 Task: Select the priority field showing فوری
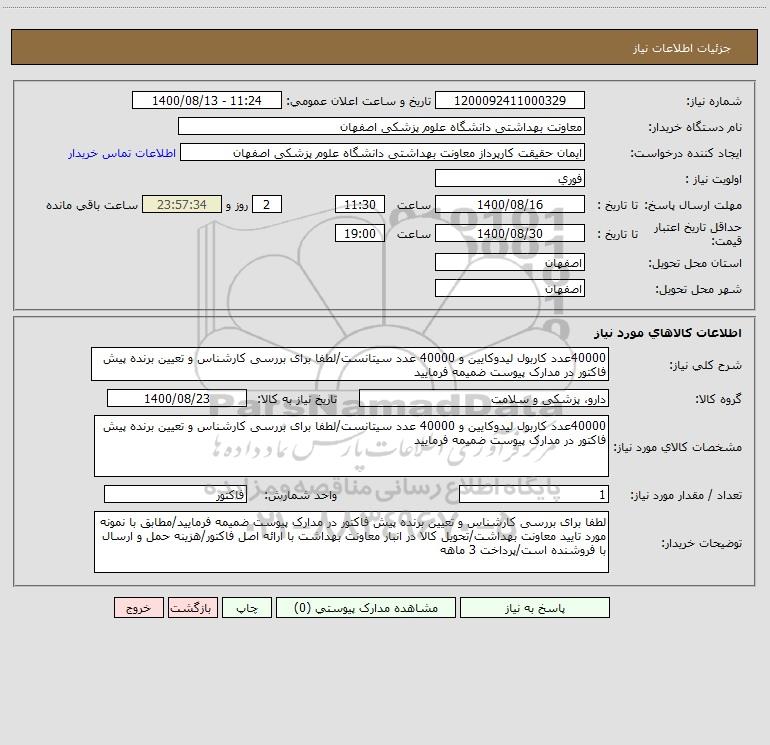(510, 178)
